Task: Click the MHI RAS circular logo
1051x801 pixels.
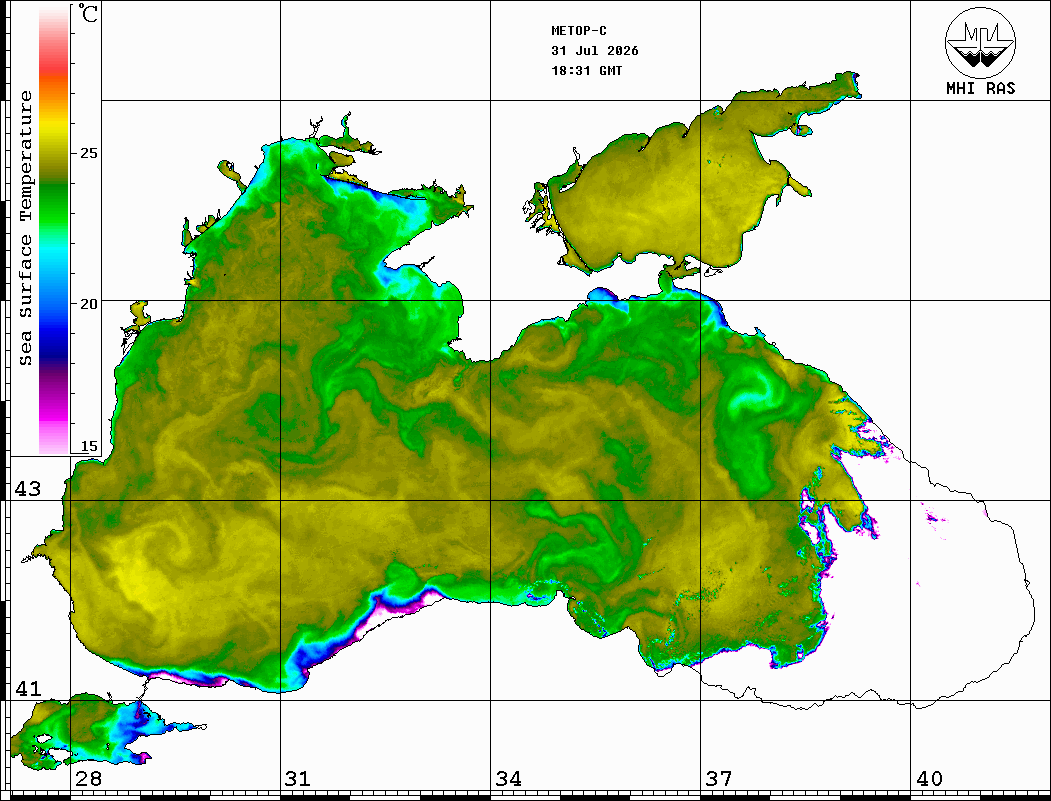Action: 980,42
